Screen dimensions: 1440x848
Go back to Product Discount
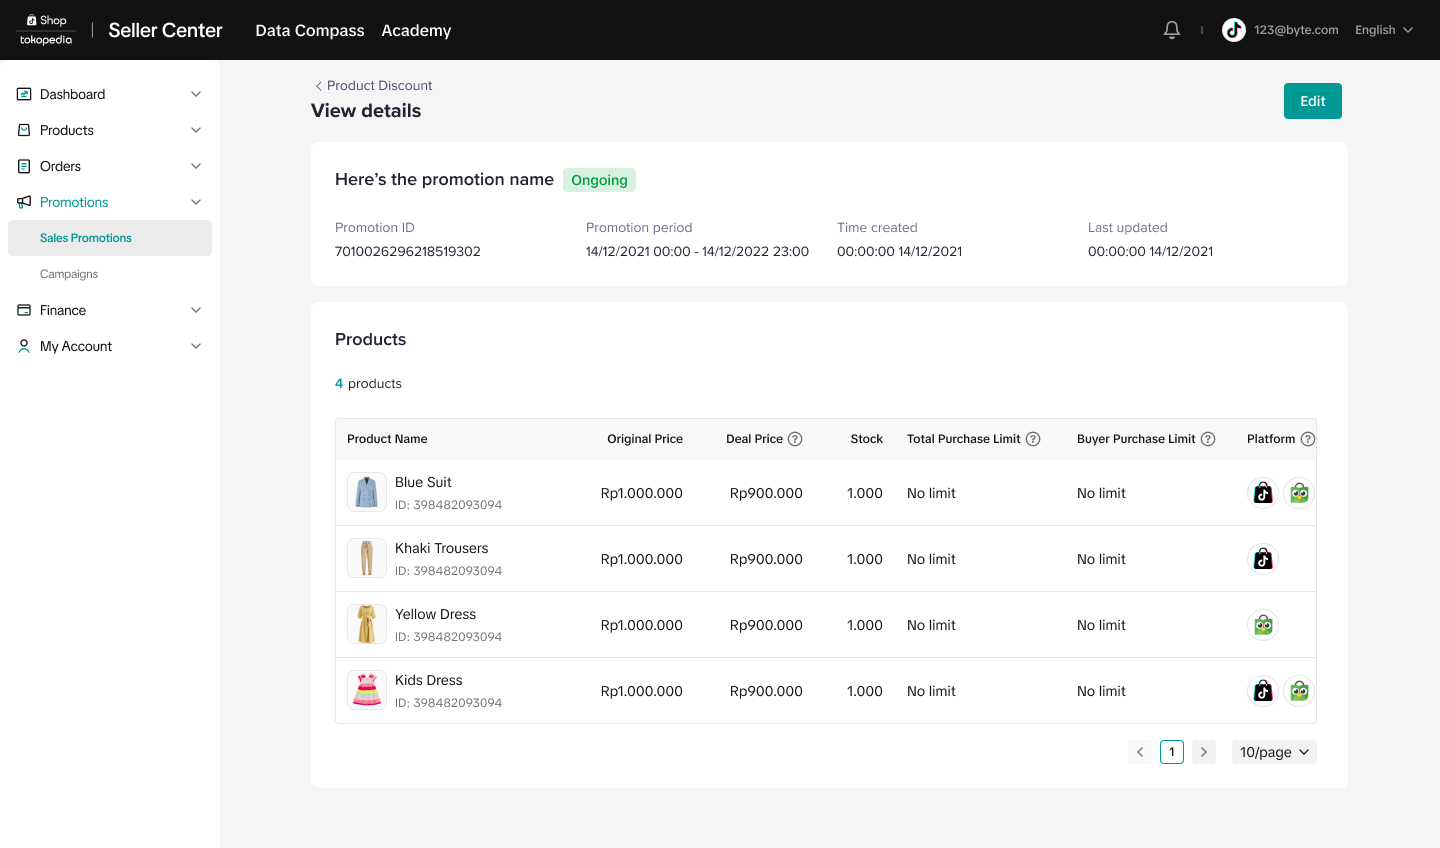[x=373, y=86]
